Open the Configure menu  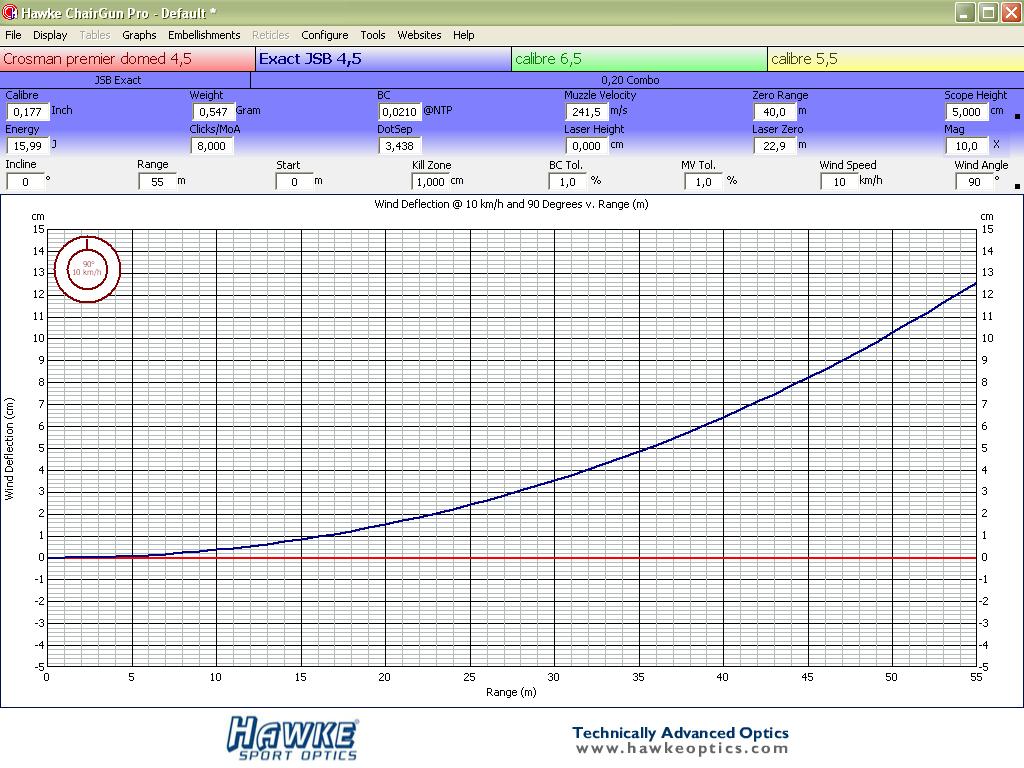[x=325, y=35]
